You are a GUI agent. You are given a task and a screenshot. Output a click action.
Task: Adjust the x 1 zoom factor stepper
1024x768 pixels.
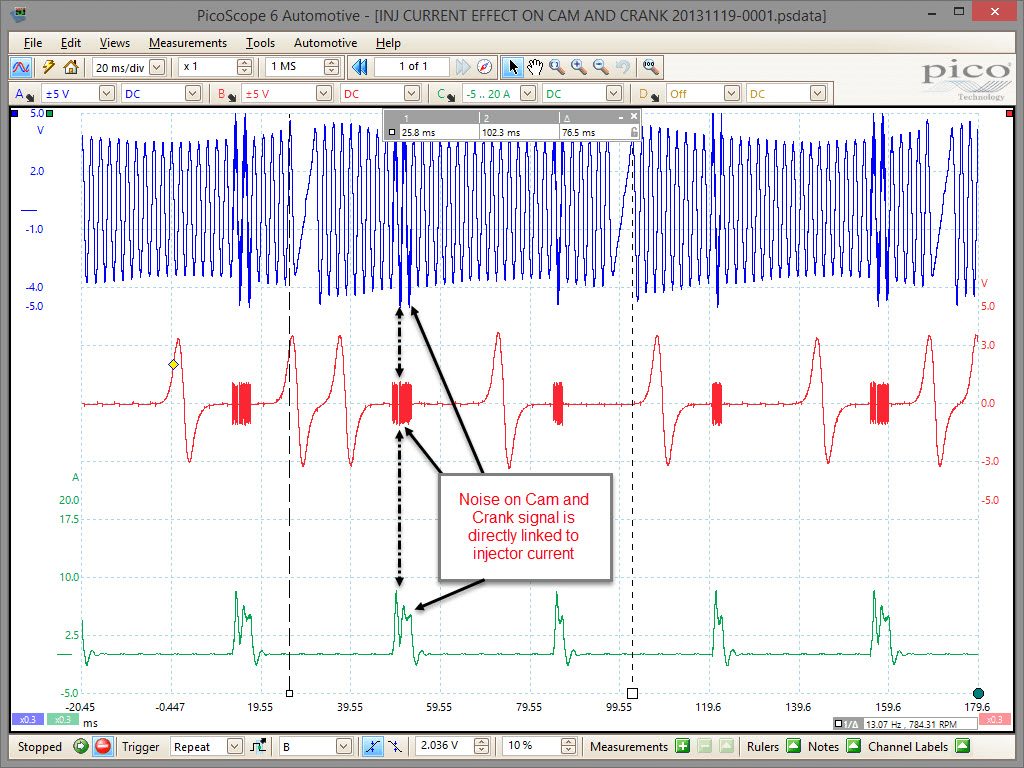[x=244, y=67]
